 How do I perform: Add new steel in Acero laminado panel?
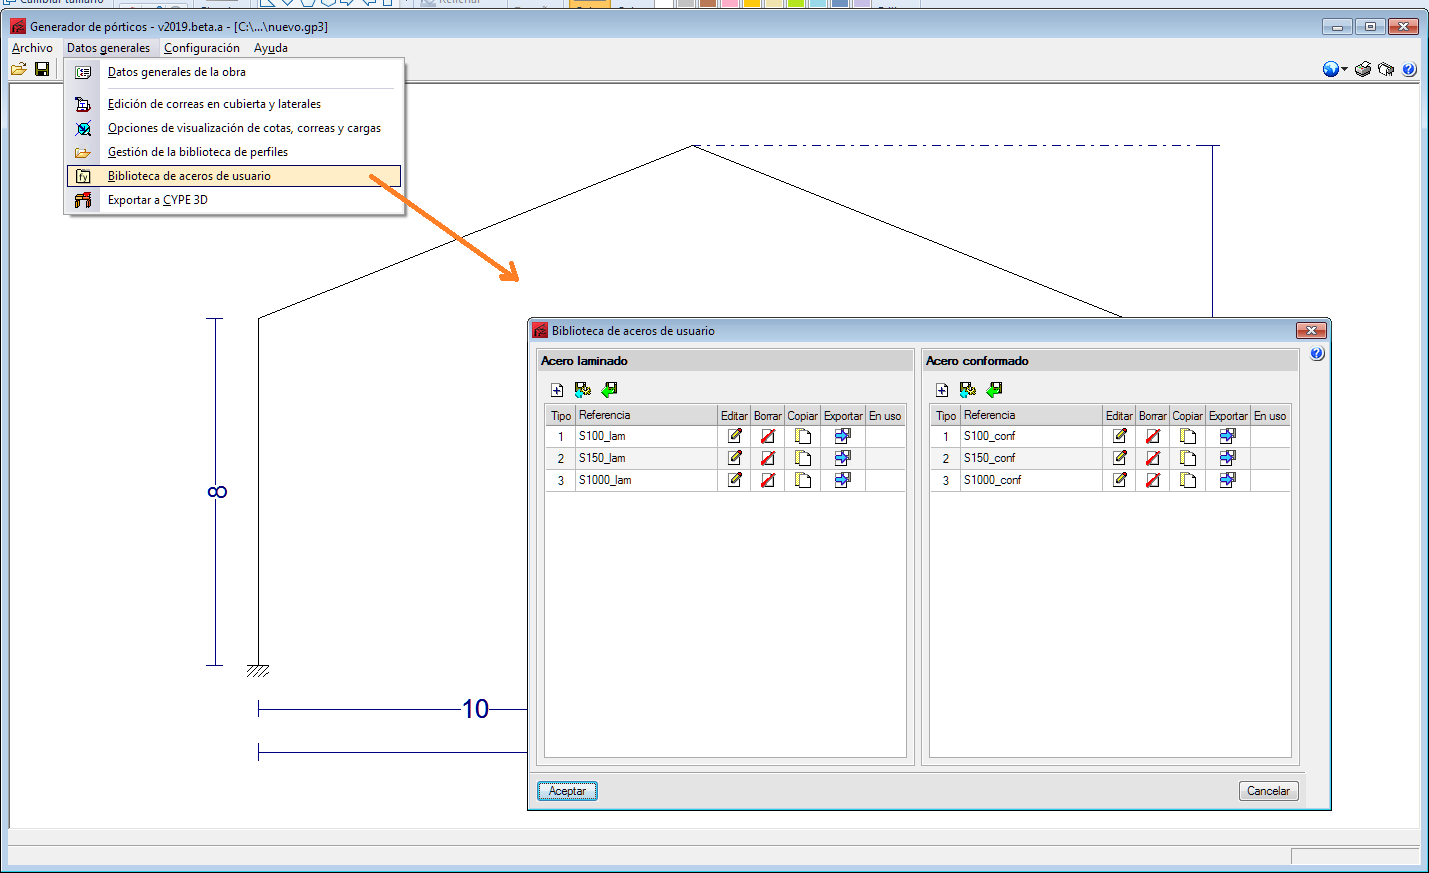click(x=557, y=390)
